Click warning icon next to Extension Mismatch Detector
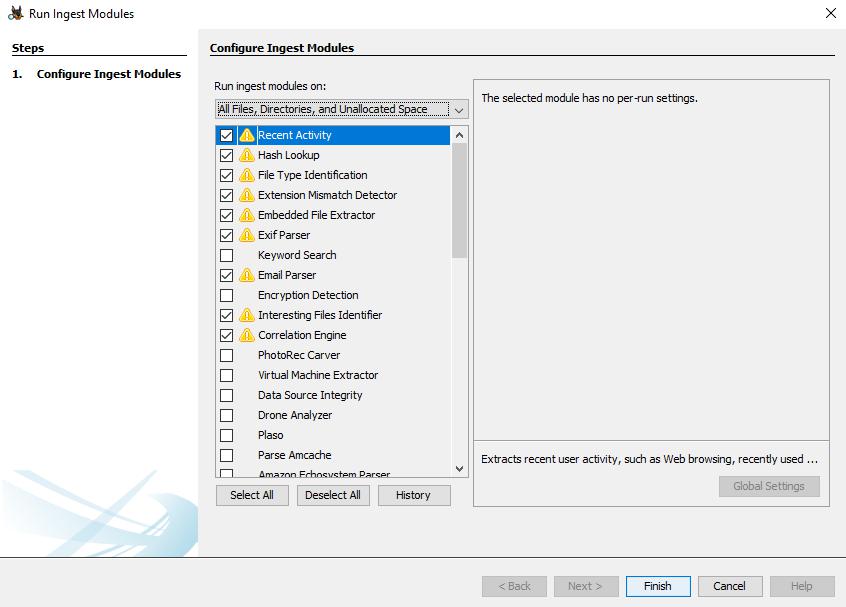The image size is (846, 607). [x=246, y=195]
